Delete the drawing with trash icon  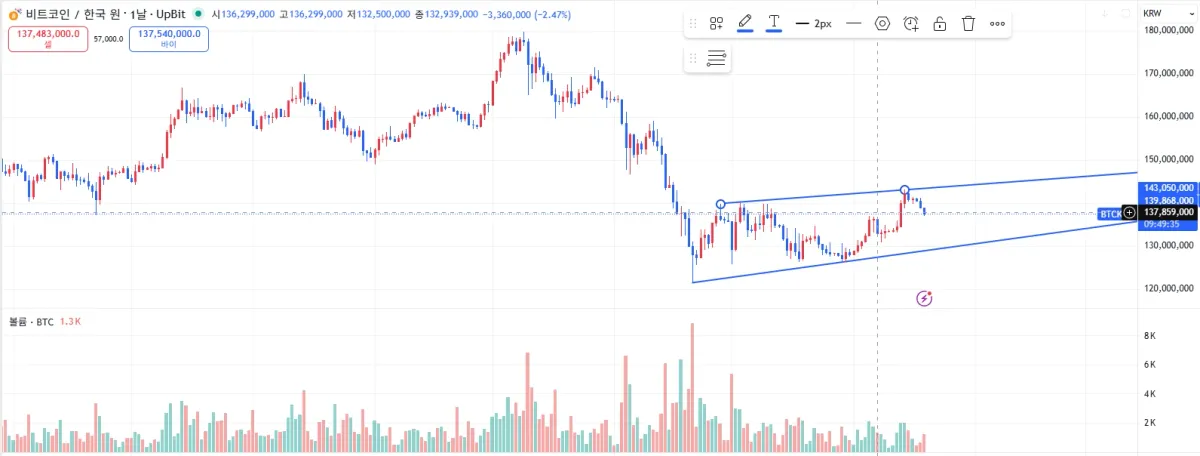pyautogui.click(x=968, y=24)
